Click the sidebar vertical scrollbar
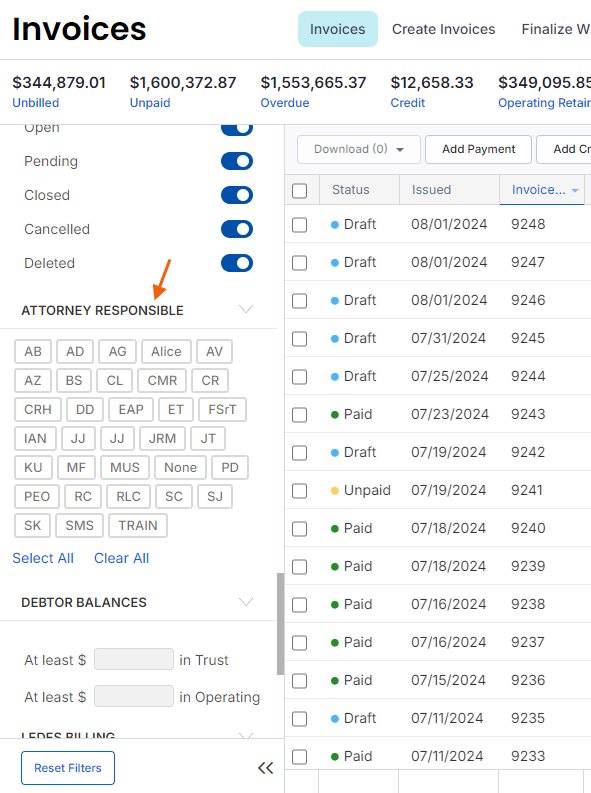The image size is (591, 793). tap(280, 624)
